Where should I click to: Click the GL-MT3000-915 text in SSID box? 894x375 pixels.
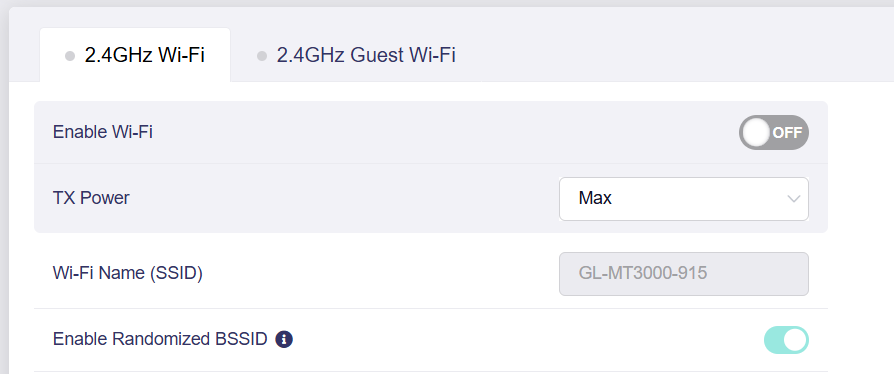(643, 274)
